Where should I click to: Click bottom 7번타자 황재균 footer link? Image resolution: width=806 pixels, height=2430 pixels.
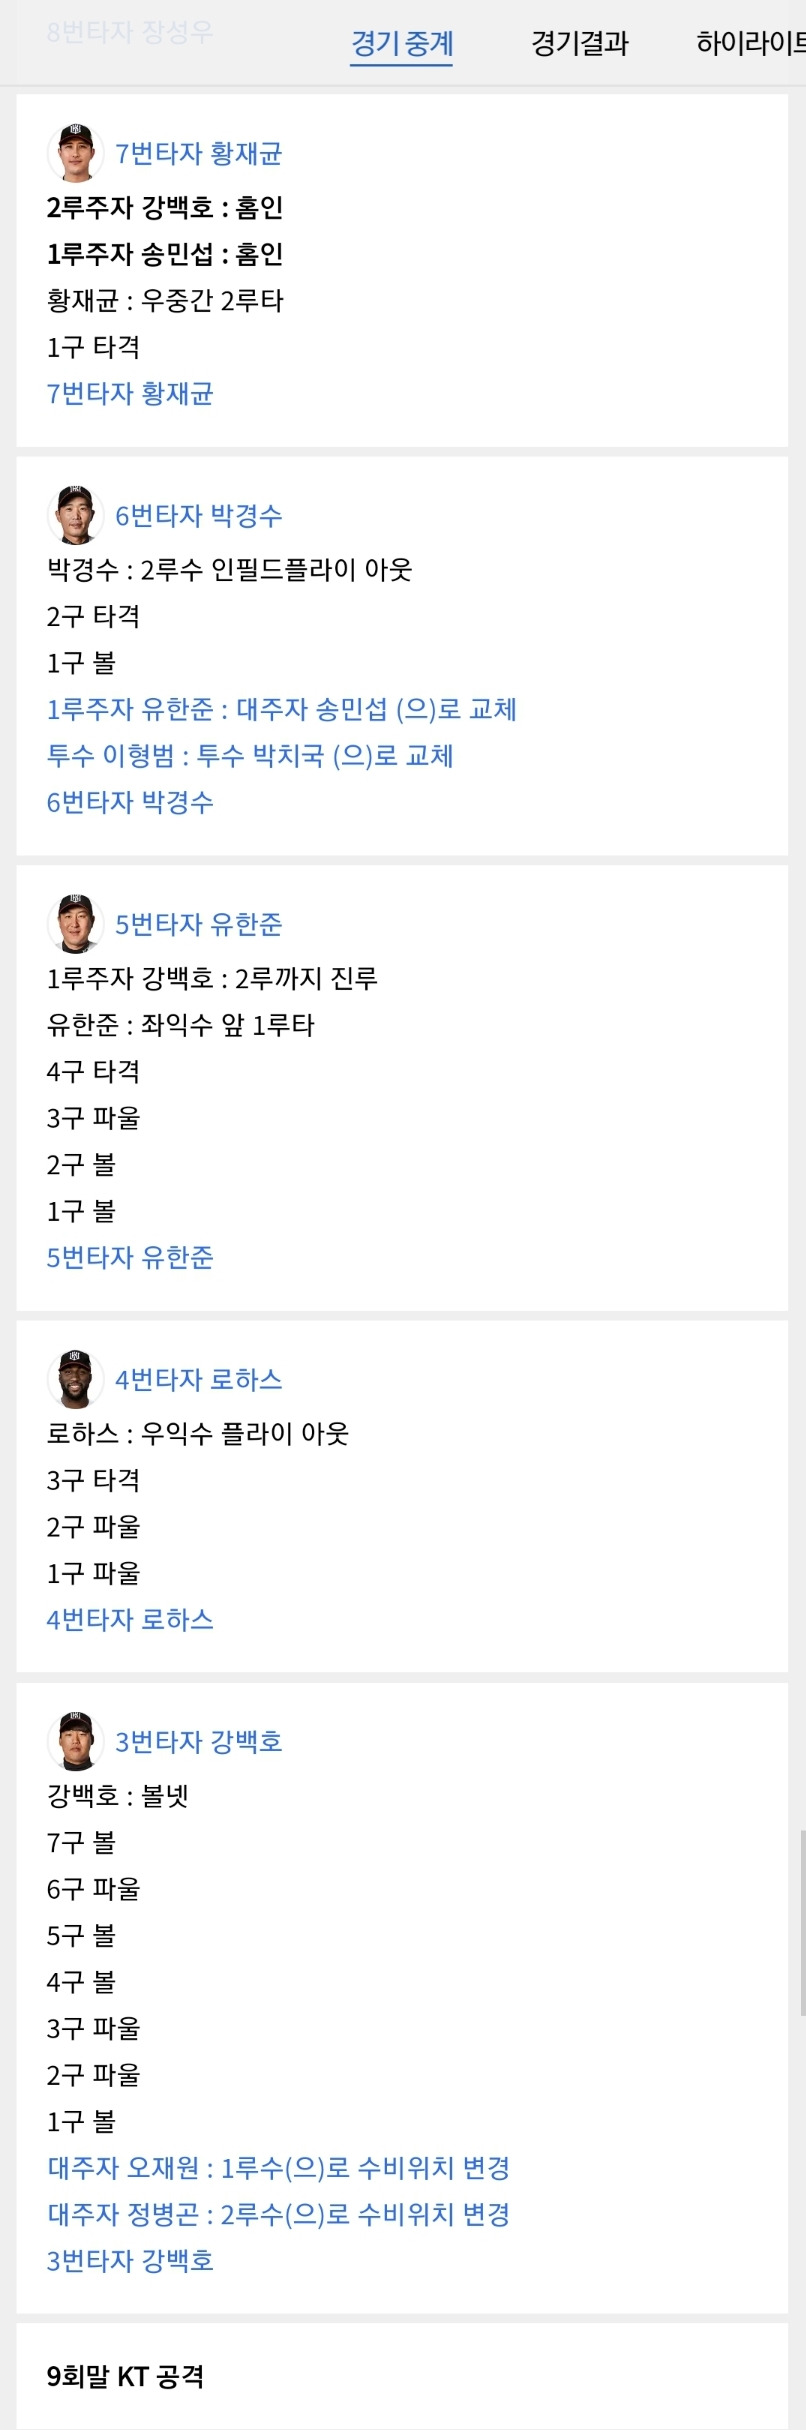click(x=130, y=393)
